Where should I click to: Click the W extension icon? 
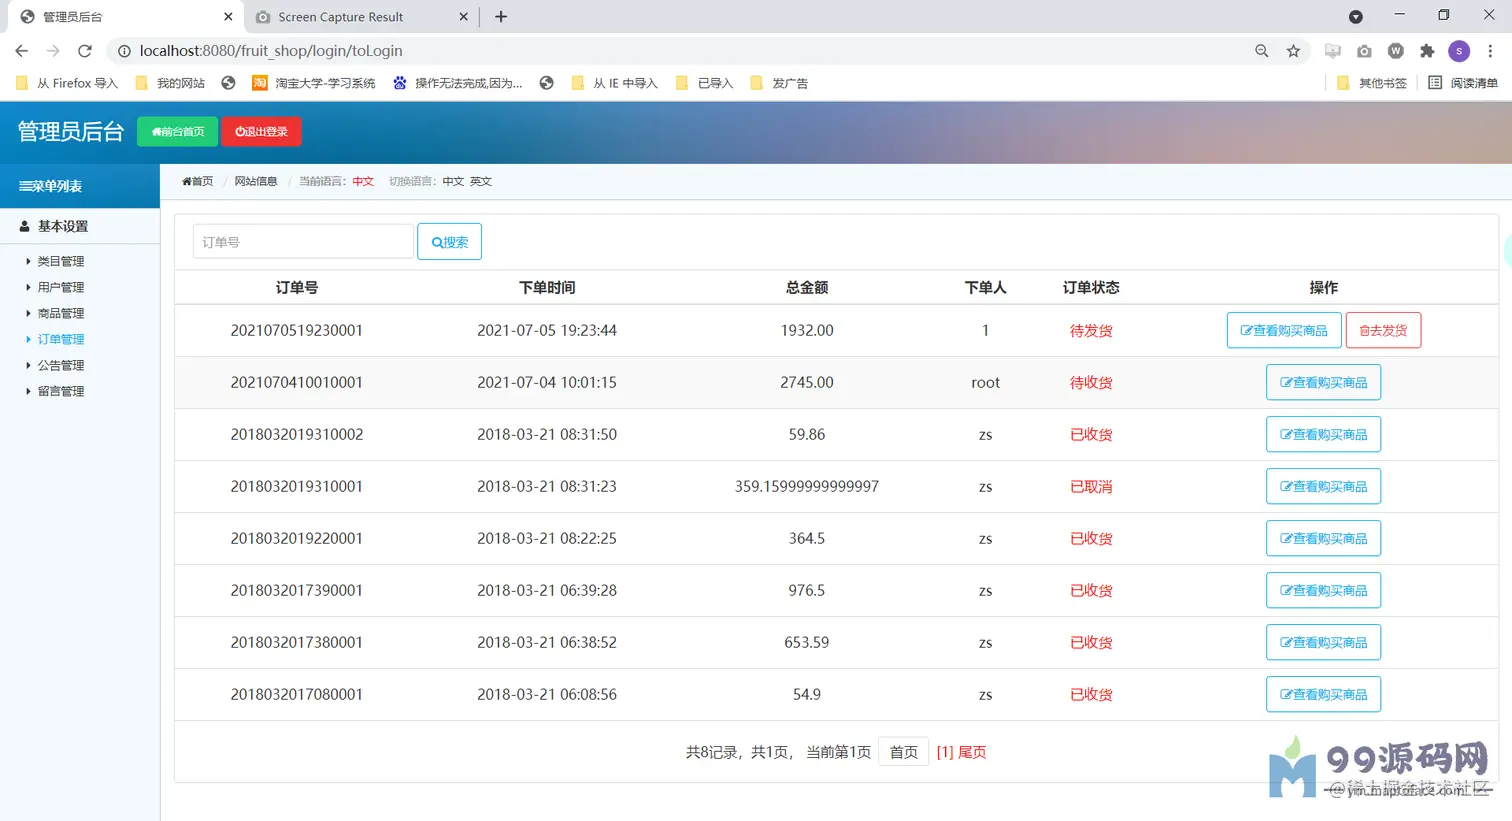pyautogui.click(x=1396, y=51)
